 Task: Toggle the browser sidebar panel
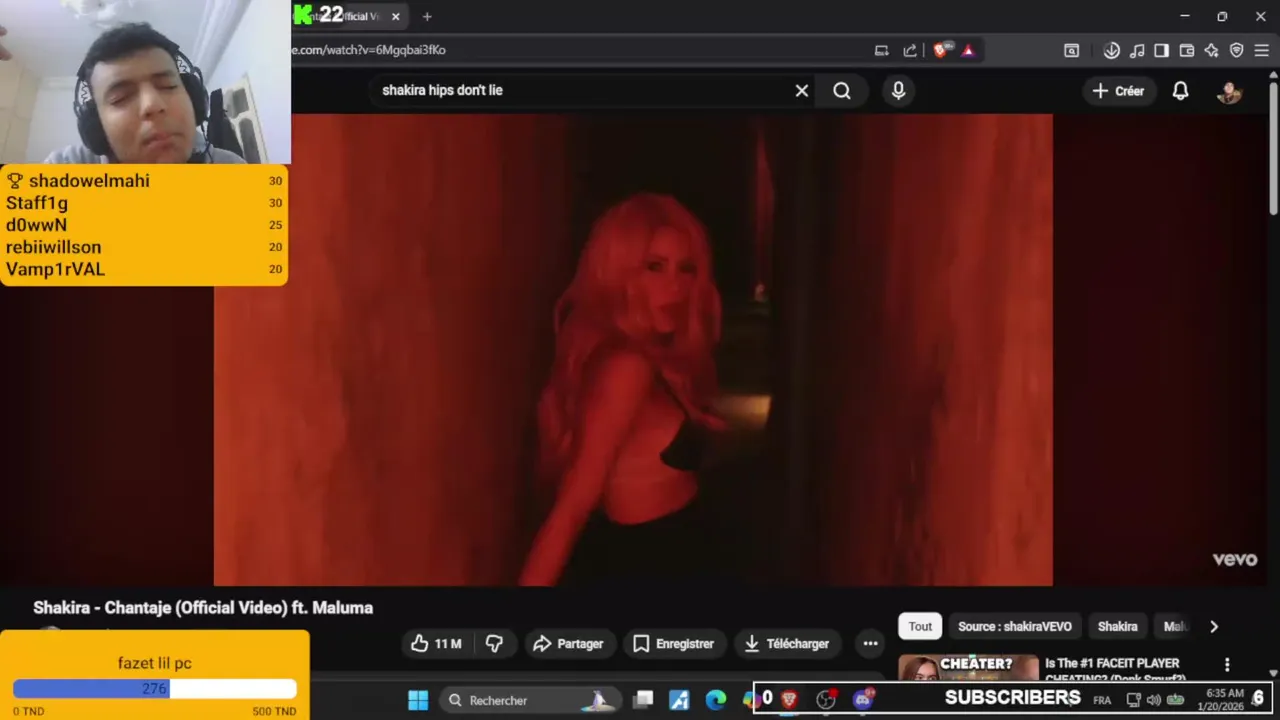point(1161,50)
